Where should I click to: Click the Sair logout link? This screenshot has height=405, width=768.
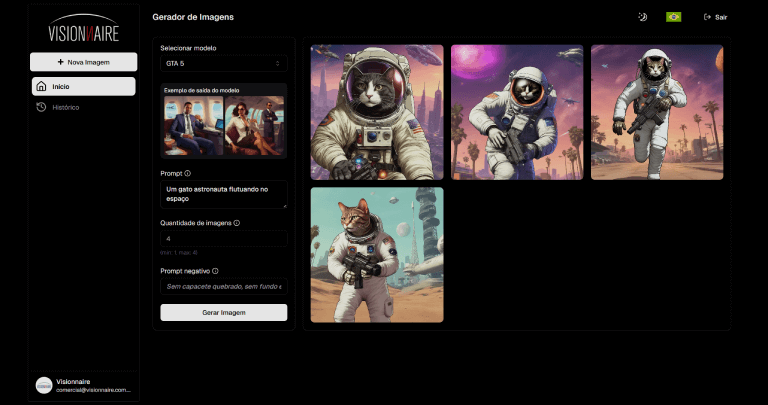[x=716, y=17]
